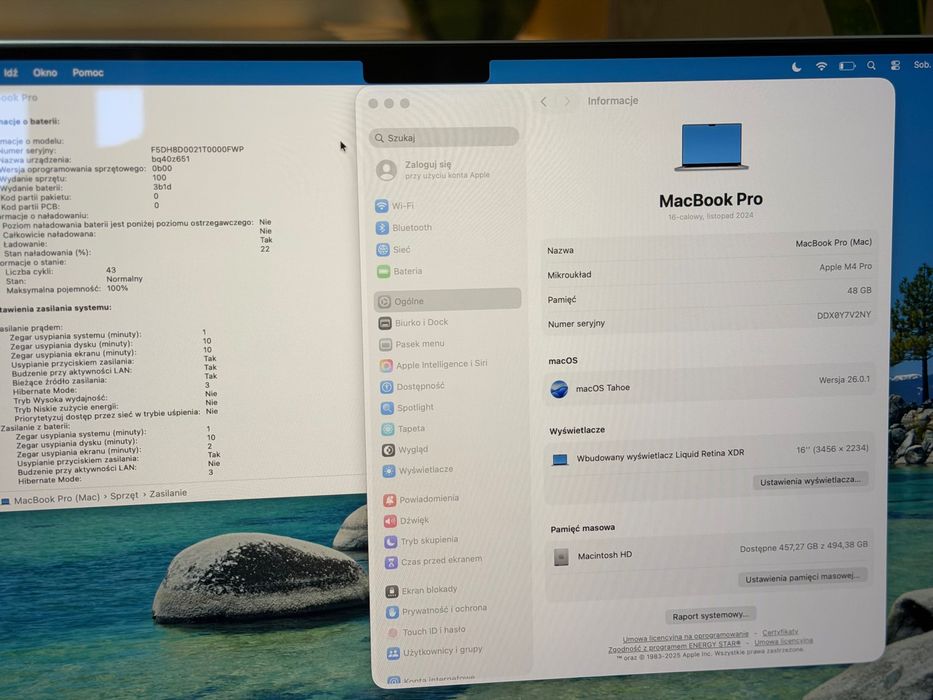Image resolution: width=933 pixels, height=700 pixels.
Task: Click the Macintosh HD storage row
Action: [x=708, y=554]
